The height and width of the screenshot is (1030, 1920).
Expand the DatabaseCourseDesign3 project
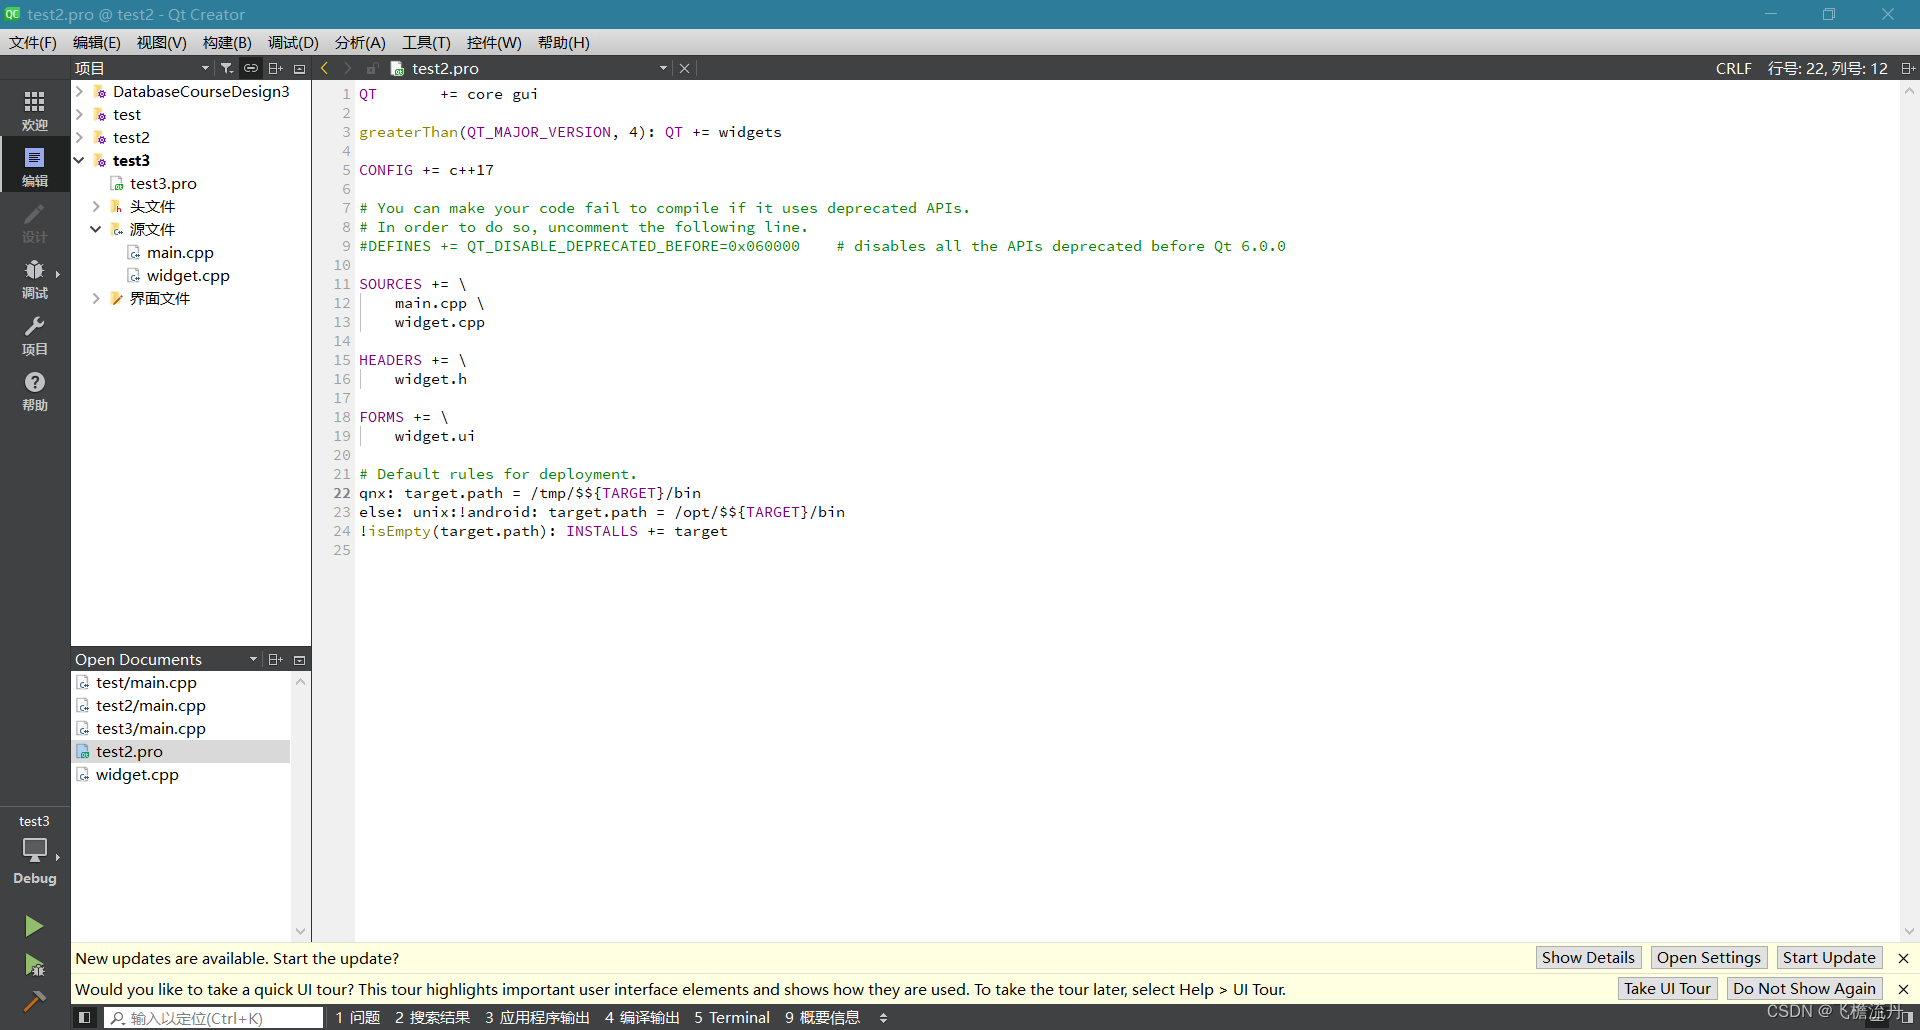click(79, 91)
